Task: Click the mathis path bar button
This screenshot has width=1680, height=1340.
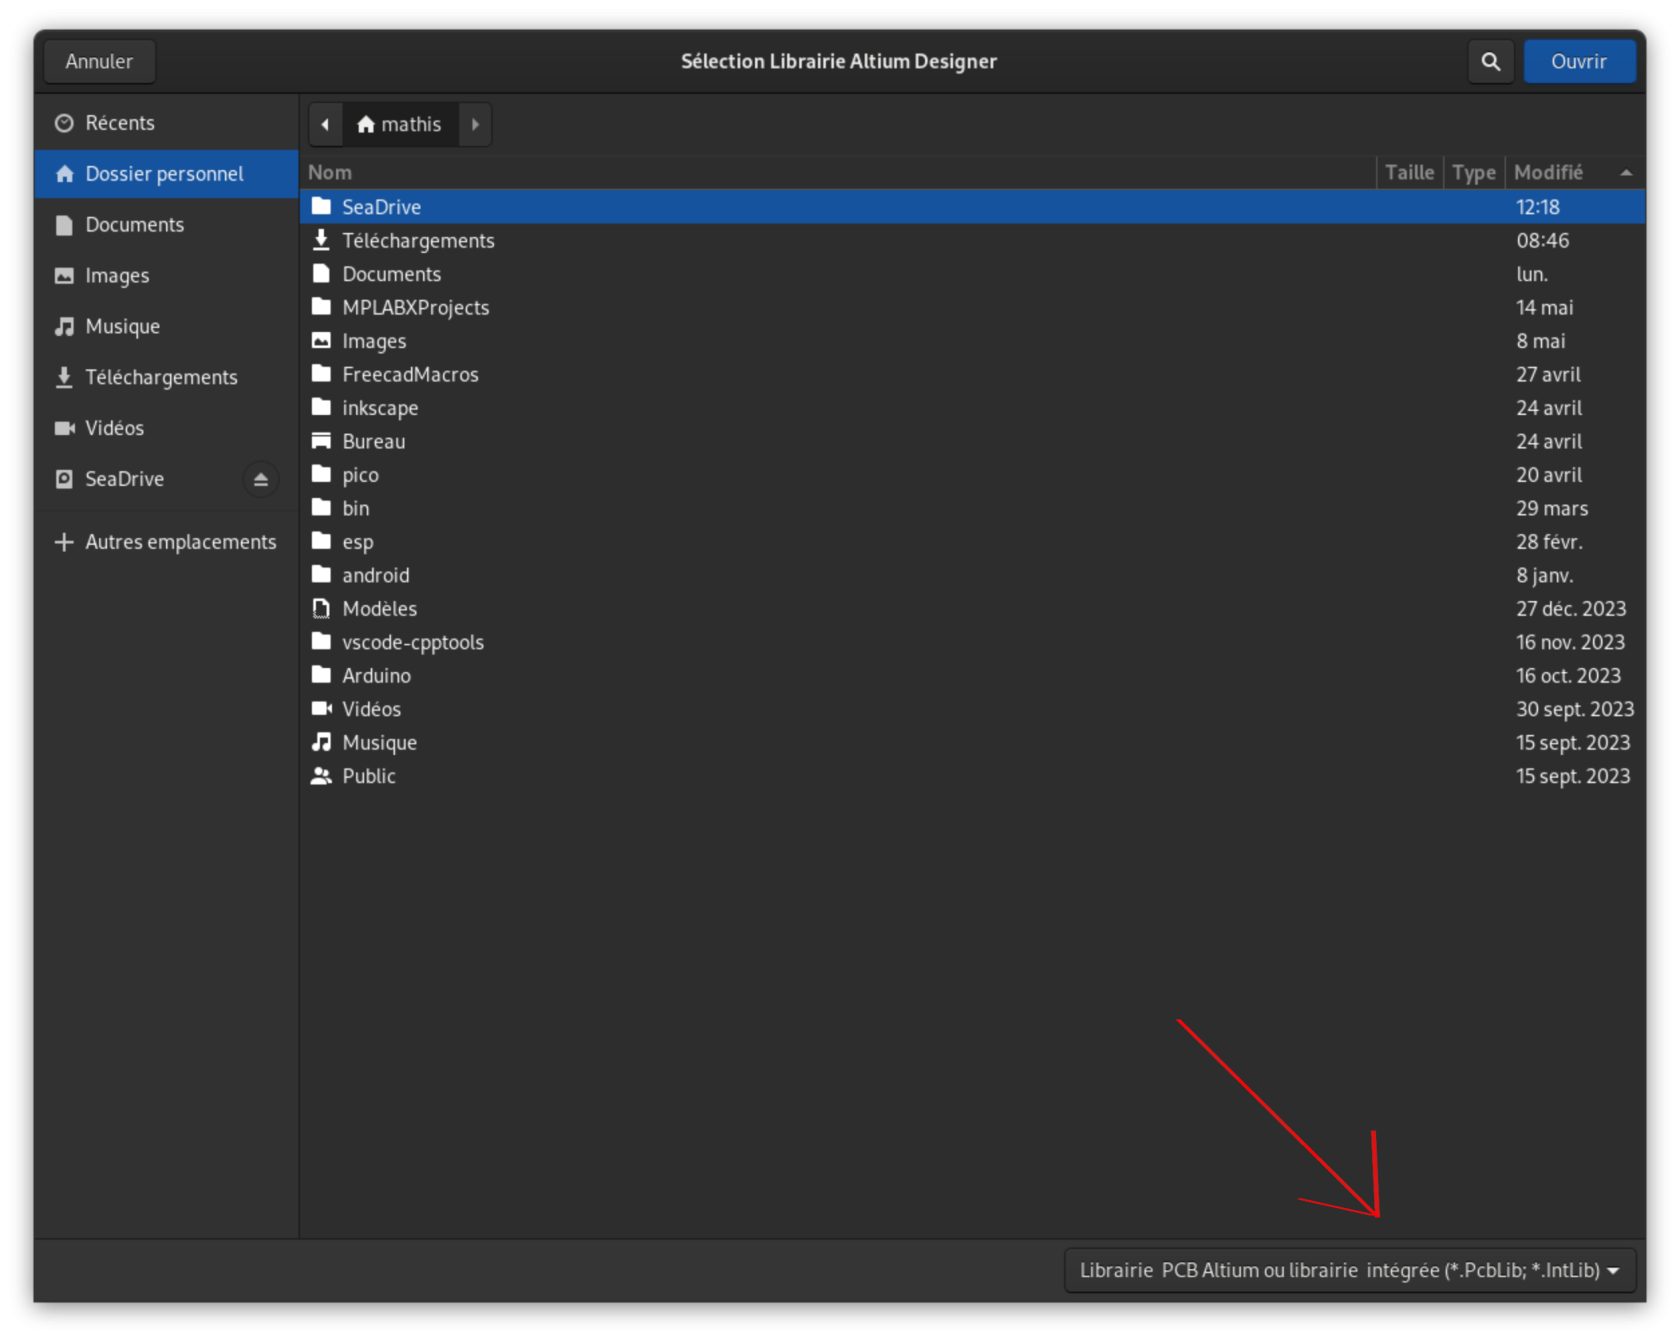Action: (400, 125)
